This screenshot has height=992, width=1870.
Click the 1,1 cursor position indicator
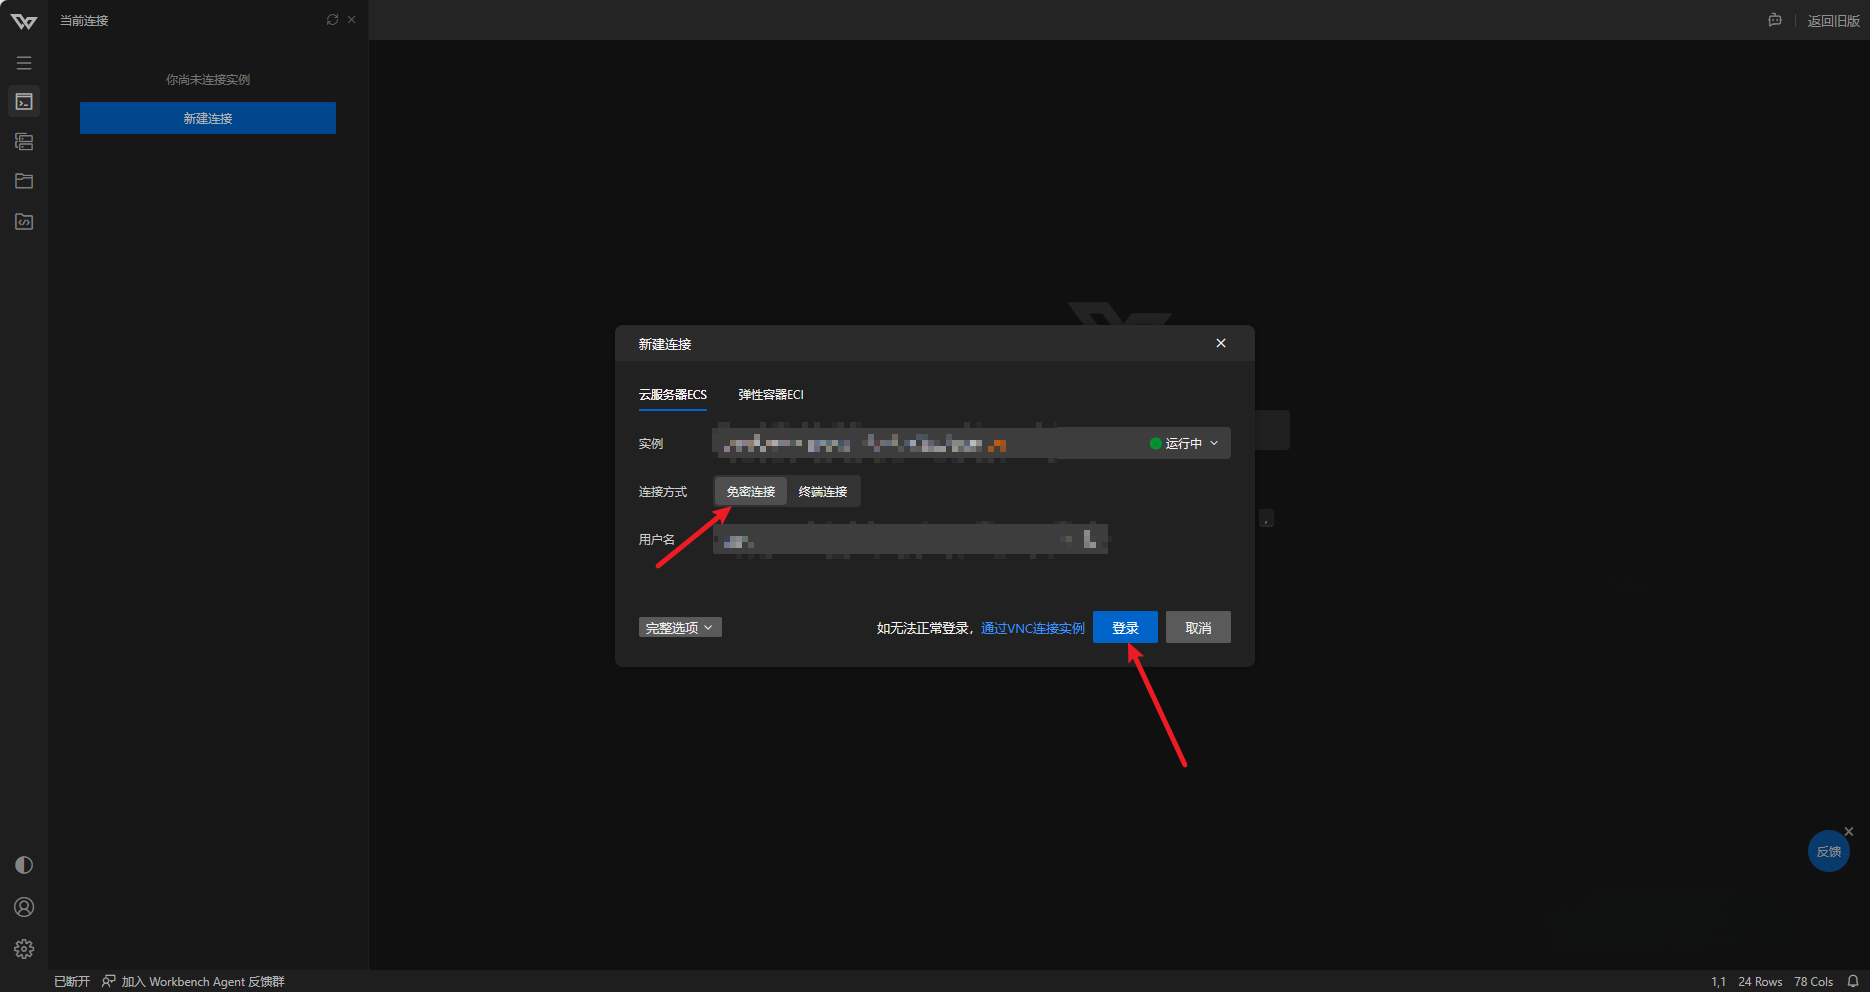pos(1718,982)
